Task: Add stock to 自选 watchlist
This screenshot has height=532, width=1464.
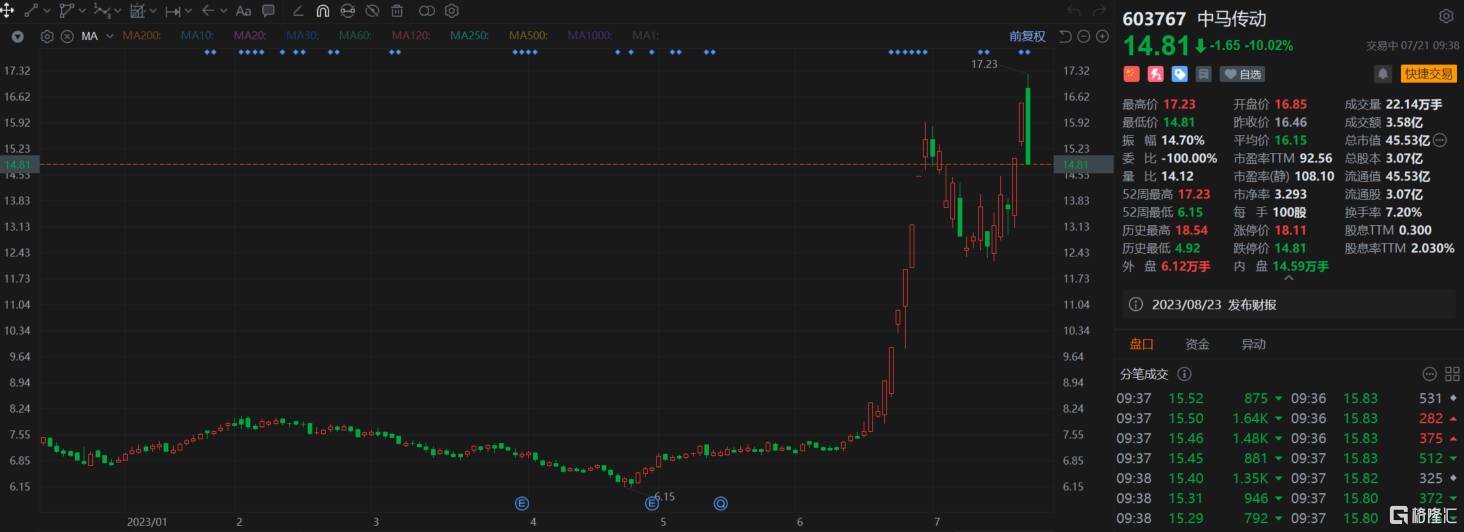Action: click(1242, 74)
